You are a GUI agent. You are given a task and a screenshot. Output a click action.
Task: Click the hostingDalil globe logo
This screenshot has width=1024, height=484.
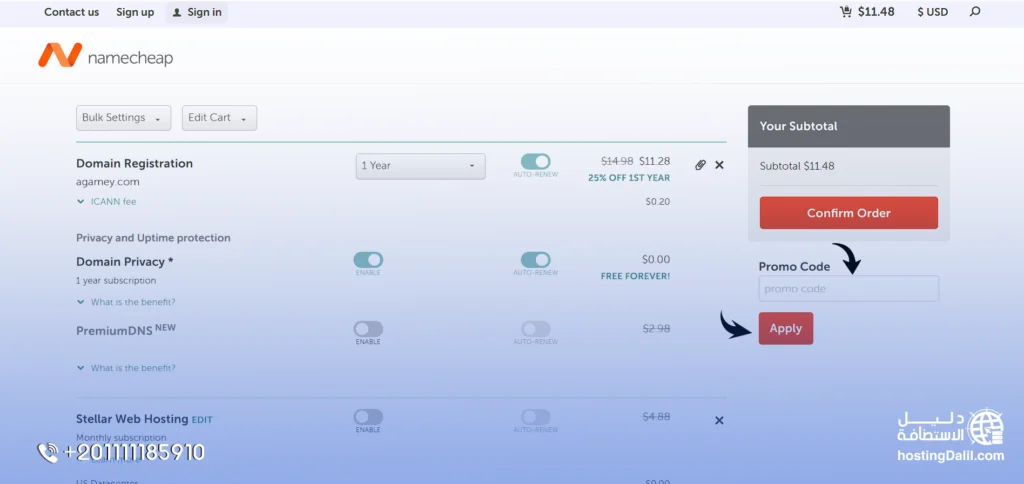pos(986,427)
